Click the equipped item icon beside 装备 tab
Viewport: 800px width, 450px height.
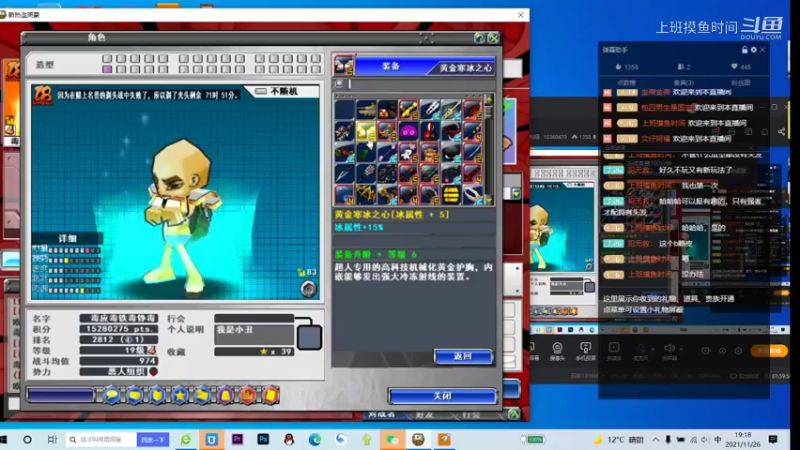coord(344,66)
